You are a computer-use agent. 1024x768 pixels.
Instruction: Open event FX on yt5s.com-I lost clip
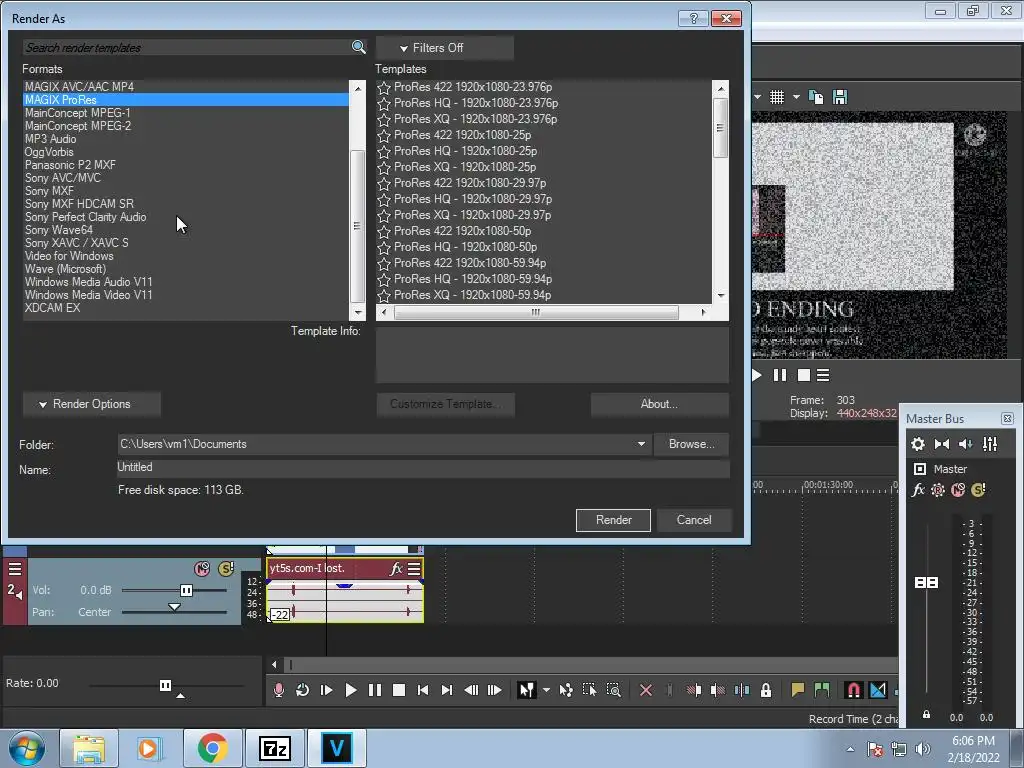pyautogui.click(x=396, y=568)
